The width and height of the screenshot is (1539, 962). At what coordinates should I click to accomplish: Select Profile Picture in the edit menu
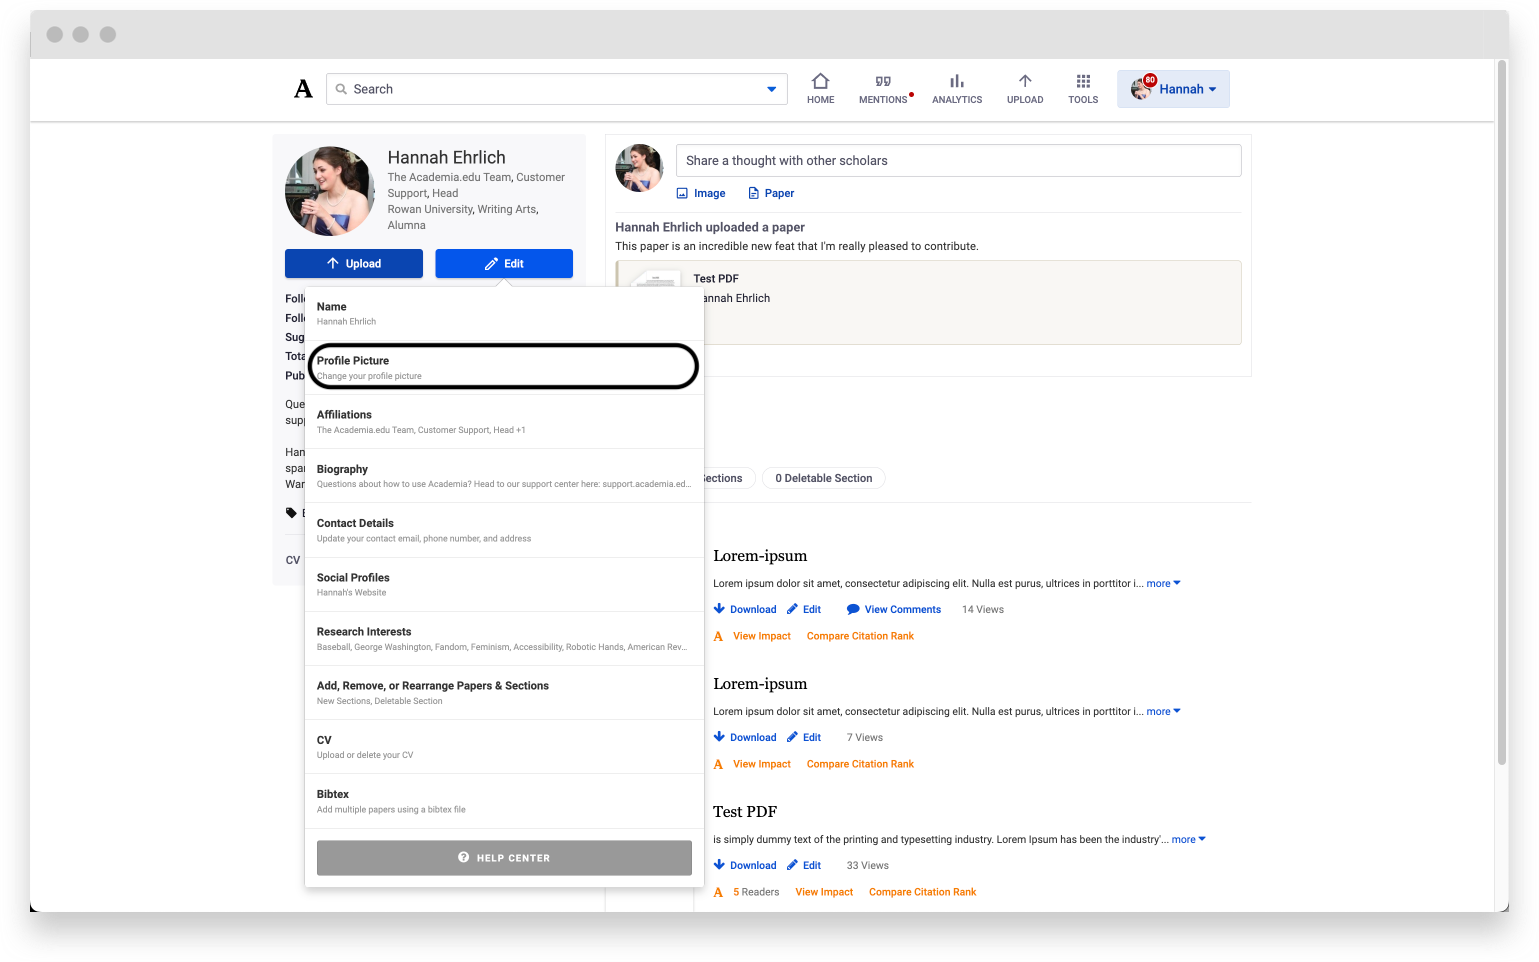[503, 366]
